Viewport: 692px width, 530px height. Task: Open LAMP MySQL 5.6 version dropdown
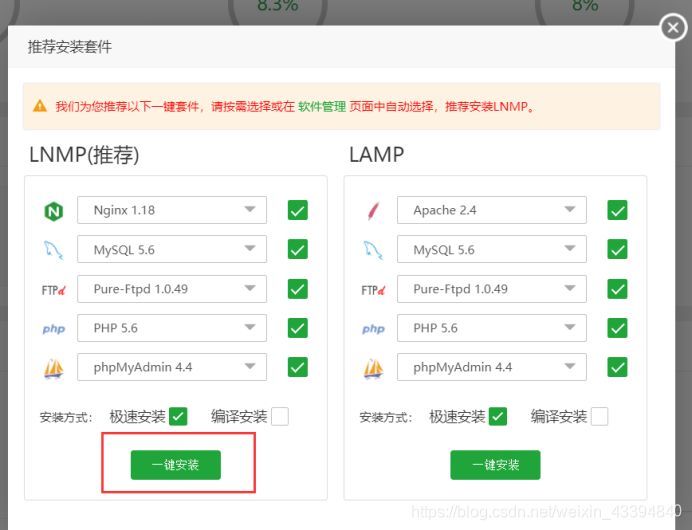492,249
